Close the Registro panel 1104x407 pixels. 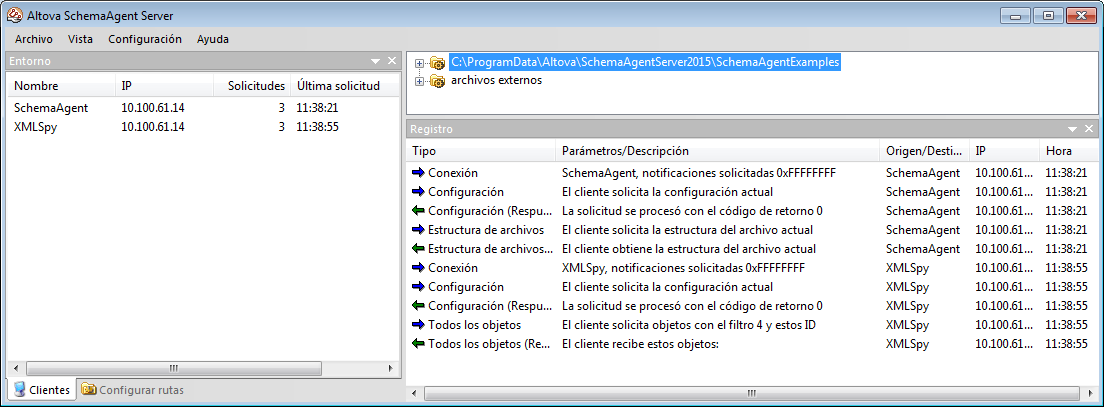coord(1089,129)
